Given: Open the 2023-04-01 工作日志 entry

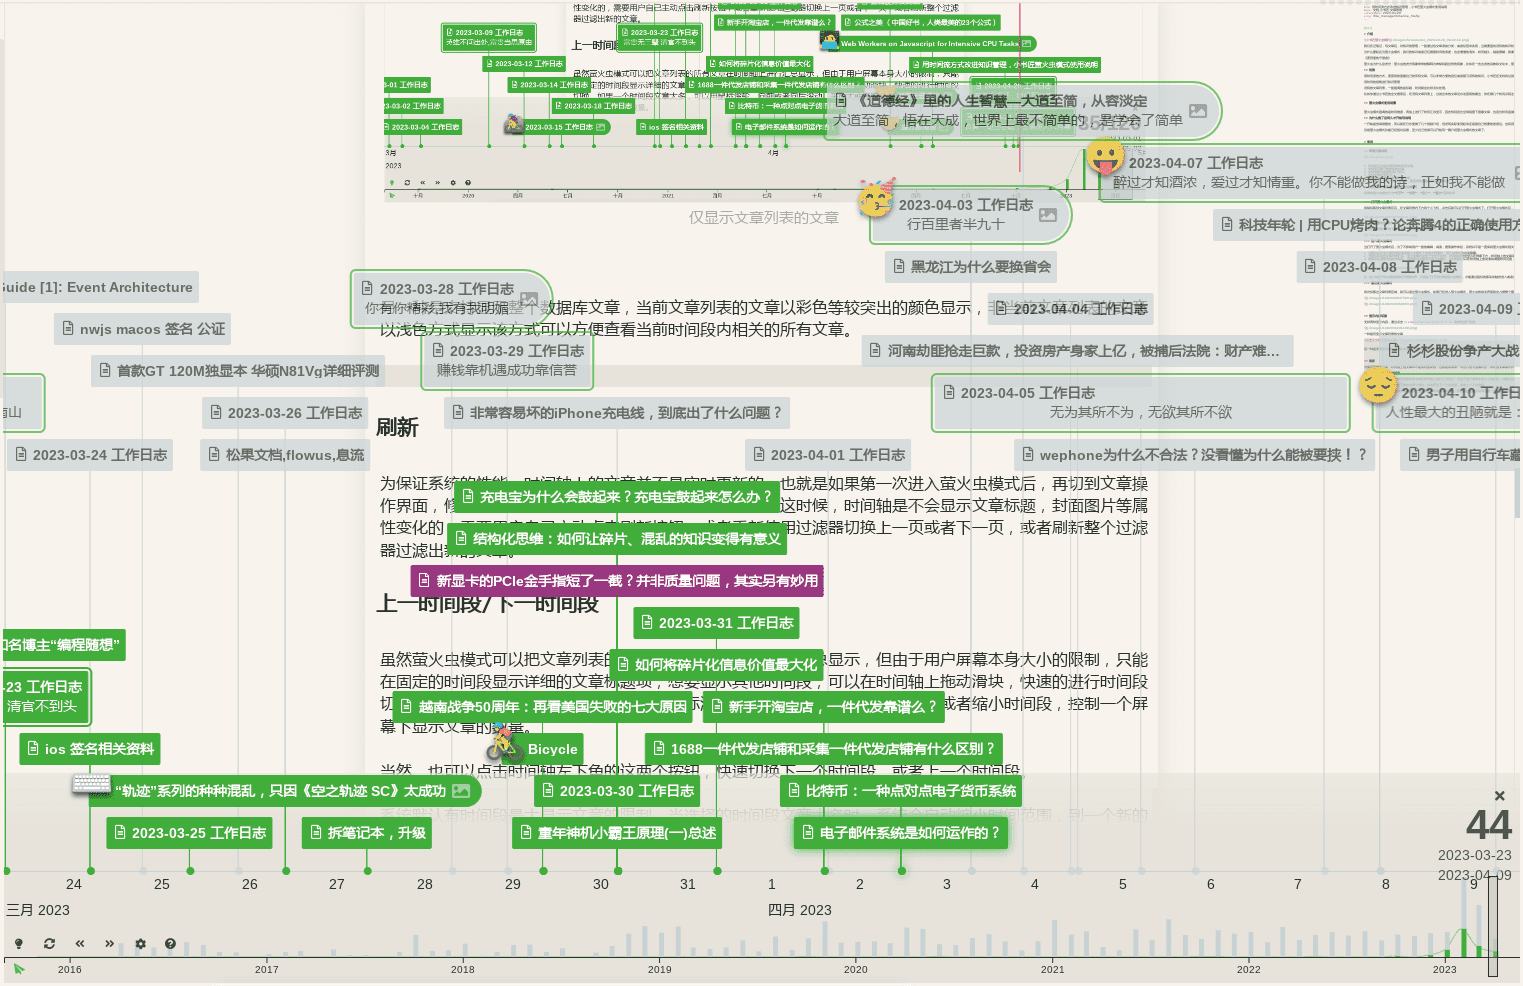Looking at the screenshot, I should point(829,455).
